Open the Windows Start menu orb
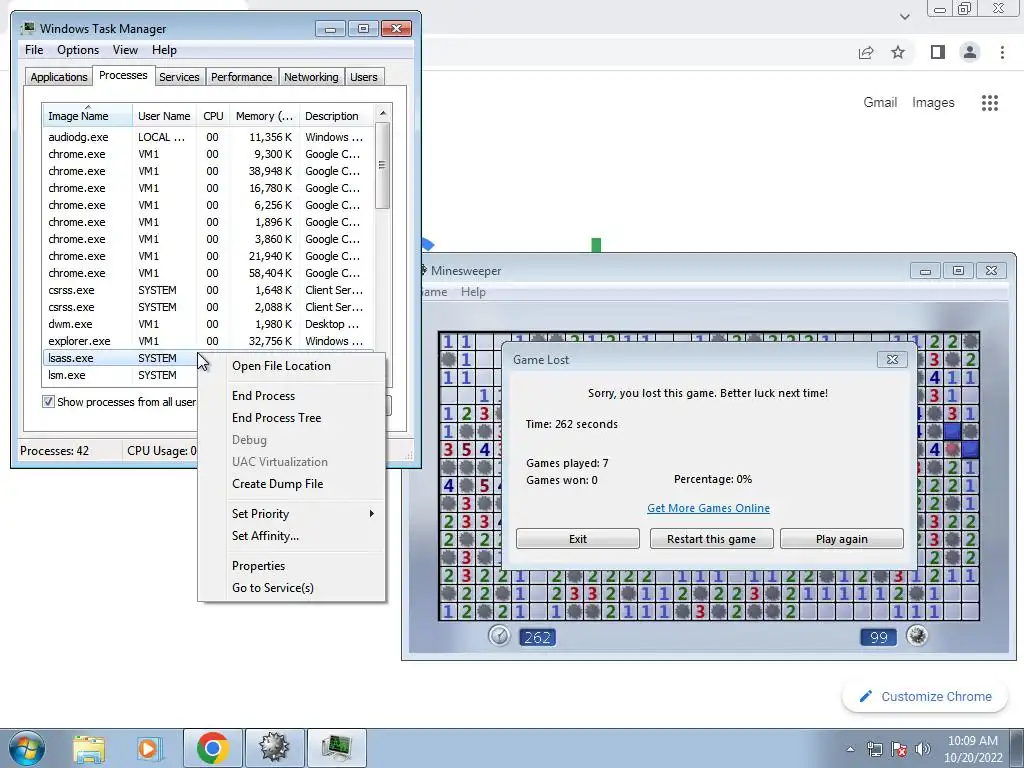The width and height of the screenshot is (1024, 768). tap(27, 748)
